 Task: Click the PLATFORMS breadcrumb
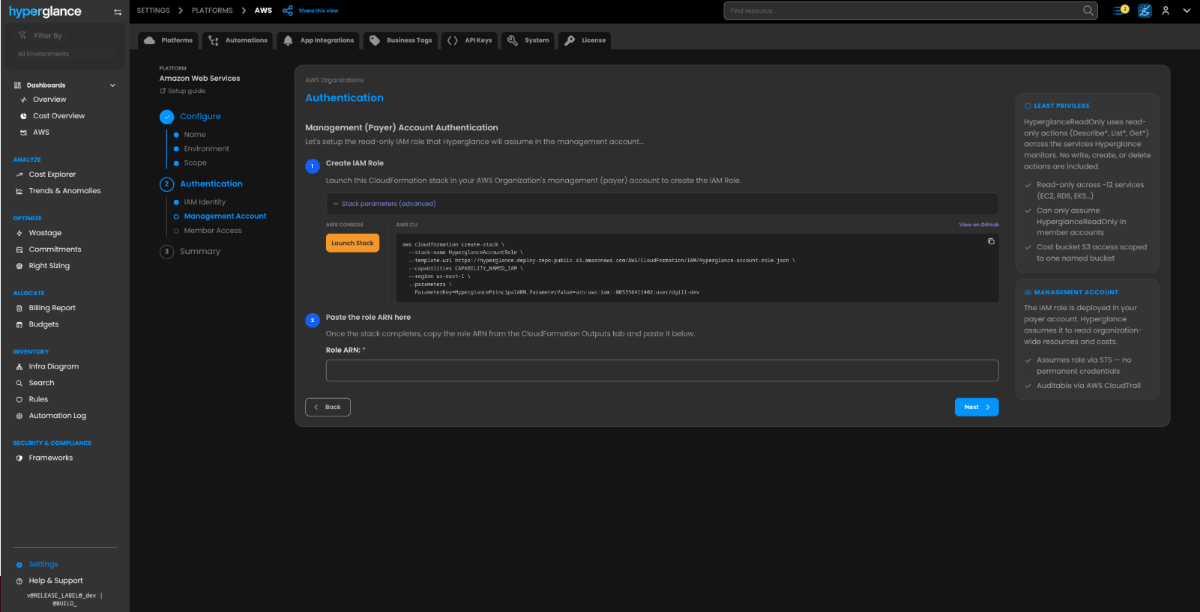214,10
